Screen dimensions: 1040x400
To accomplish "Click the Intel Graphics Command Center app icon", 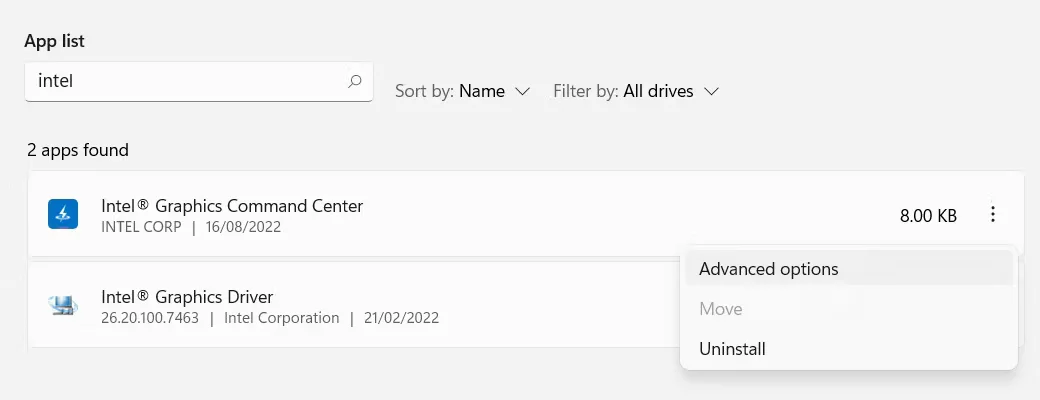I will point(63,214).
